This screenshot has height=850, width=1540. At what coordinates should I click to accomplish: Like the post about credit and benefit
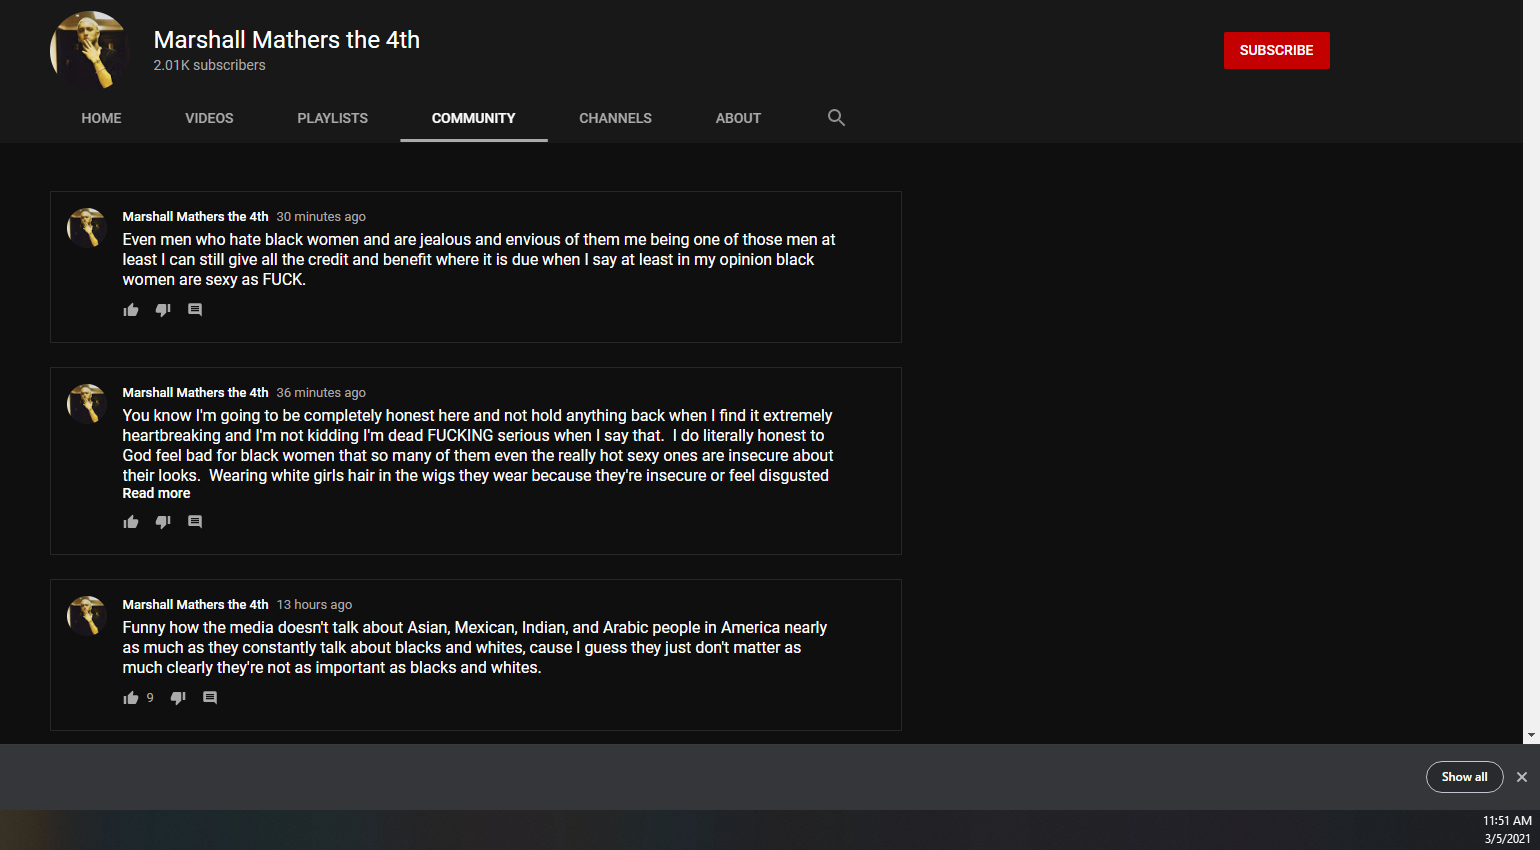coord(131,310)
